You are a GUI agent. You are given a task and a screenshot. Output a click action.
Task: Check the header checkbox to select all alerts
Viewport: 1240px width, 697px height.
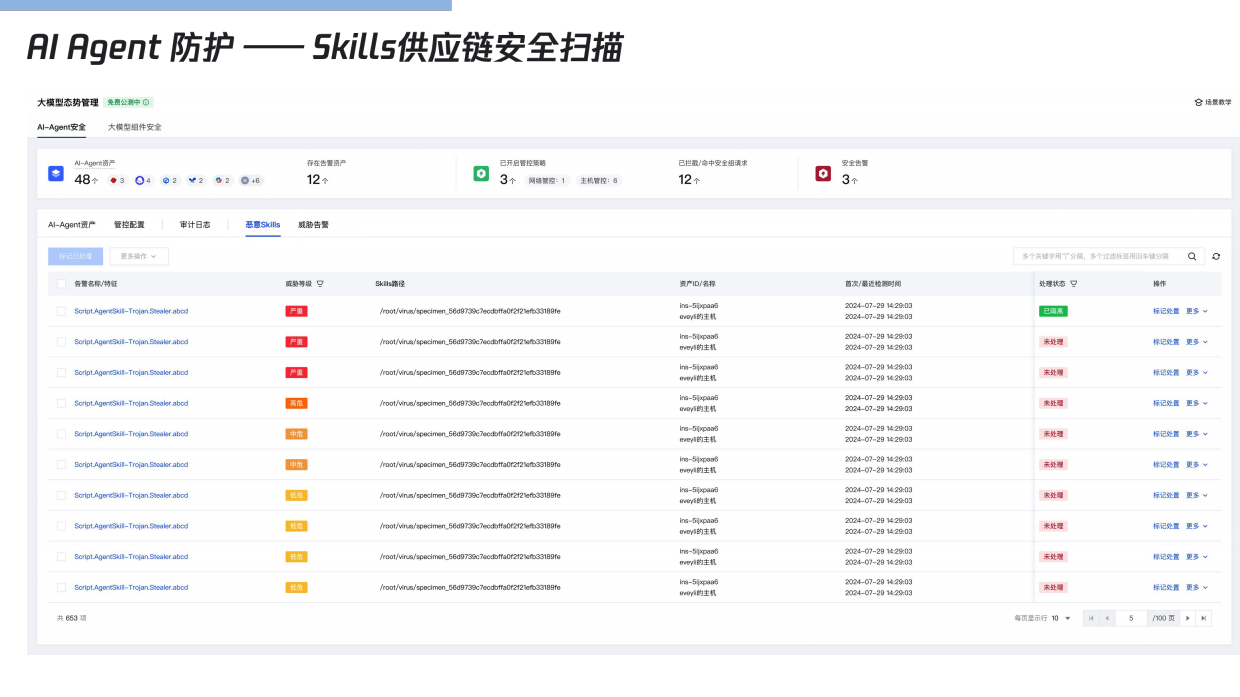pos(62,283)
